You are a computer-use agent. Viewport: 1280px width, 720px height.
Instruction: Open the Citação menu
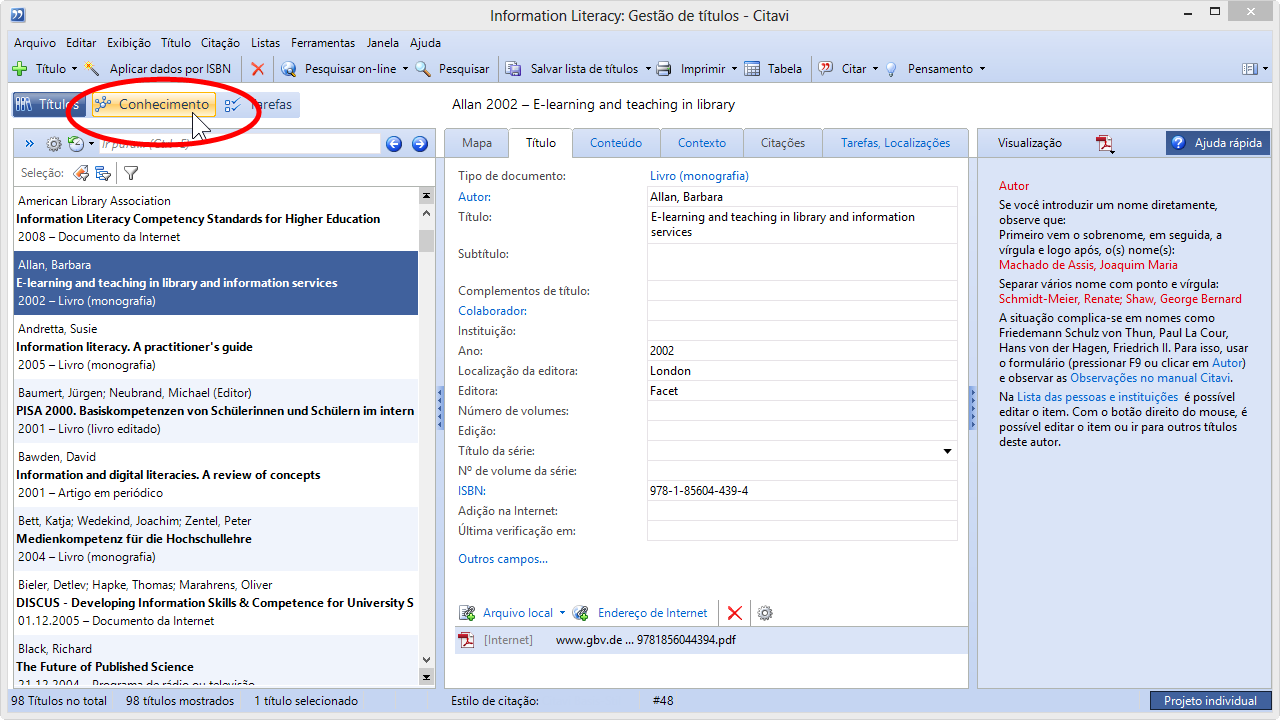point(220,43)
